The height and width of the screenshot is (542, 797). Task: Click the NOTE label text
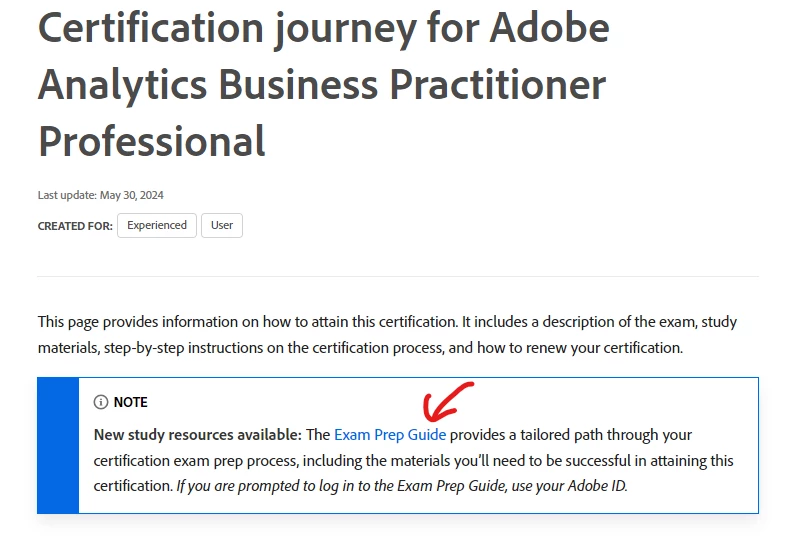(x=131, y=402)
